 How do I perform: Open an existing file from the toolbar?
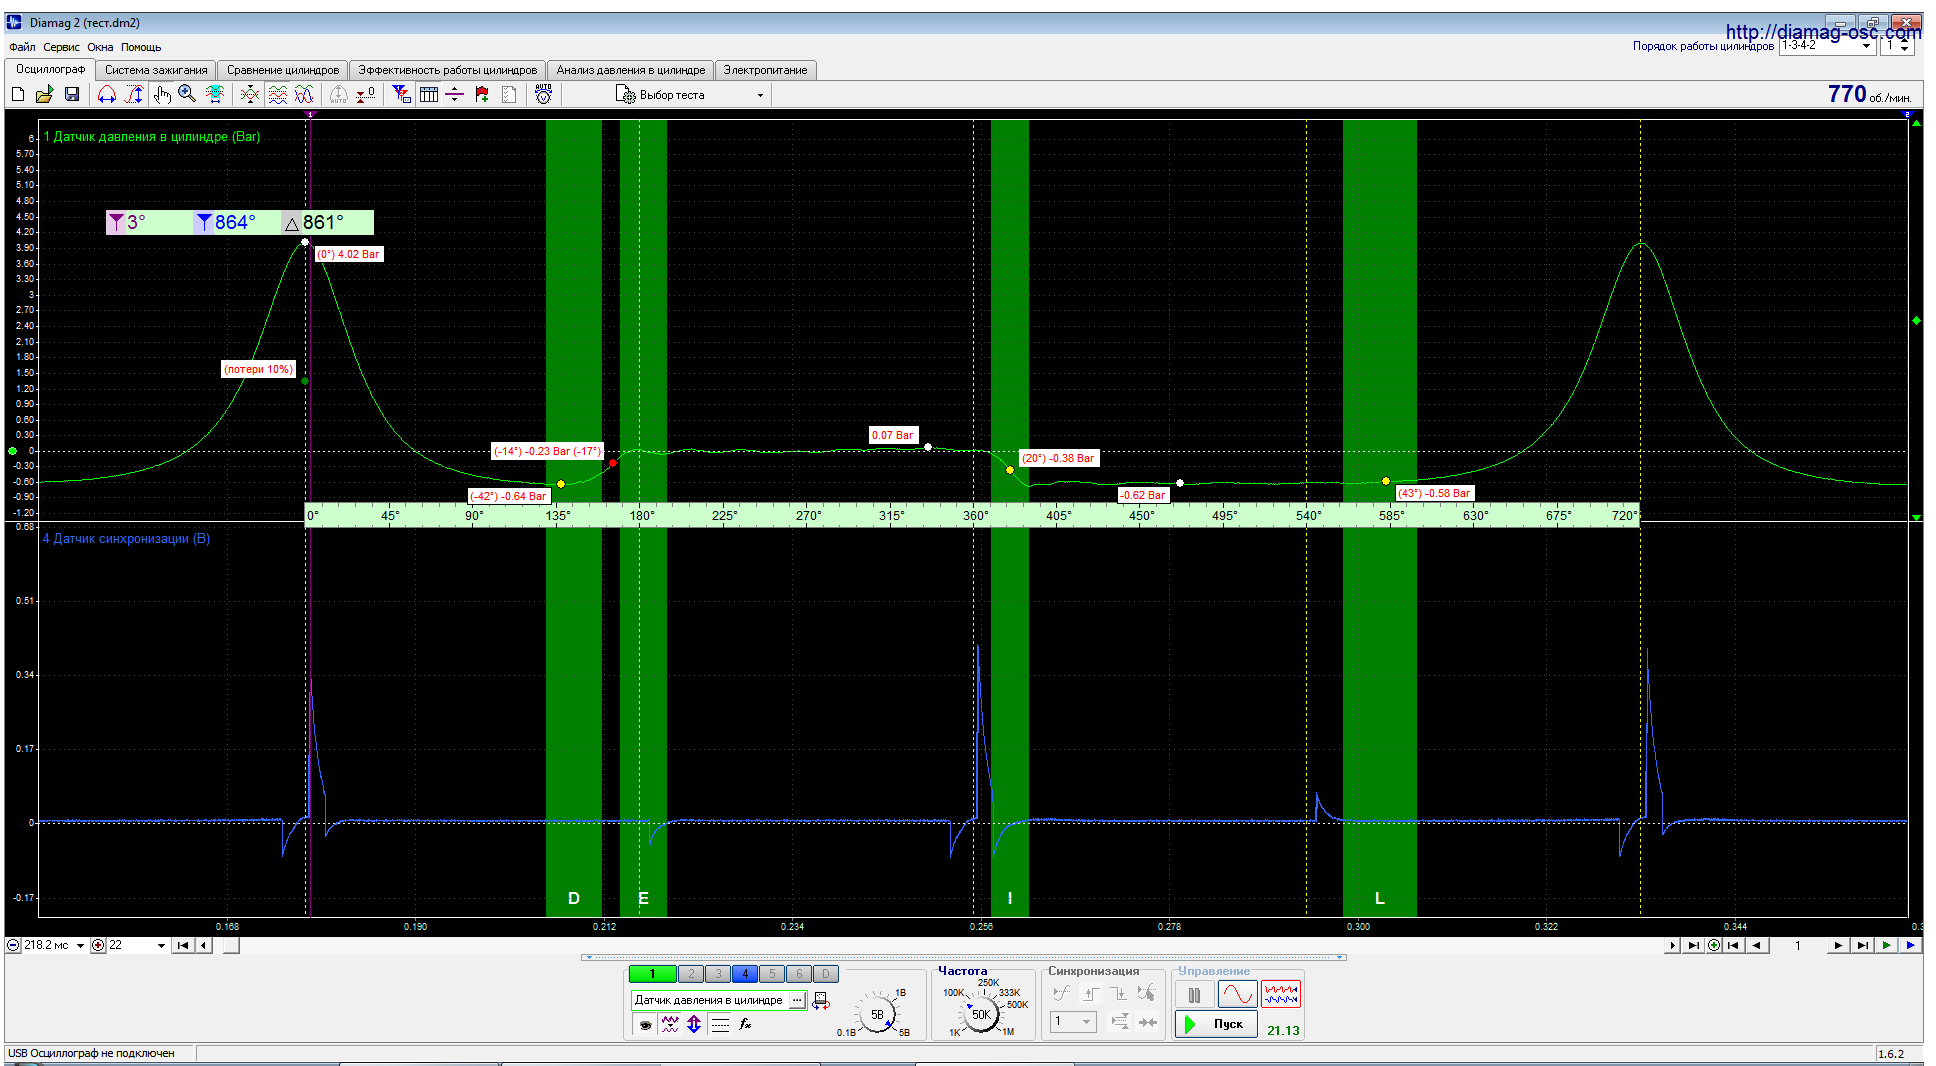tap(44, 94)
